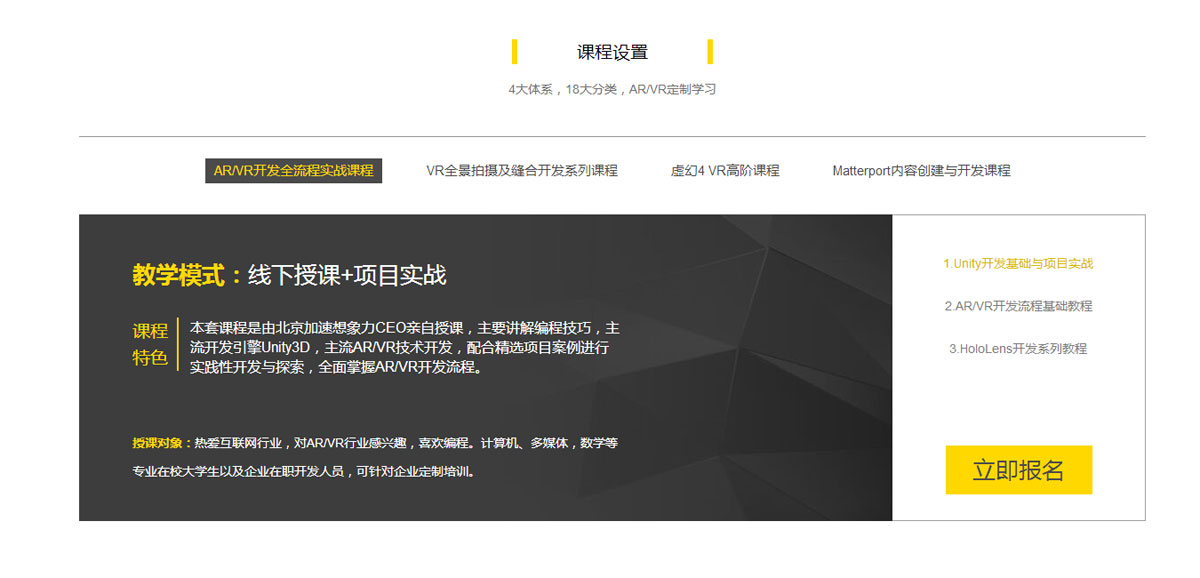Switch to VR全景拍摄及缝合开发系列课程 tab
This screenshot has width=1200, height=578.
(522, 171)
